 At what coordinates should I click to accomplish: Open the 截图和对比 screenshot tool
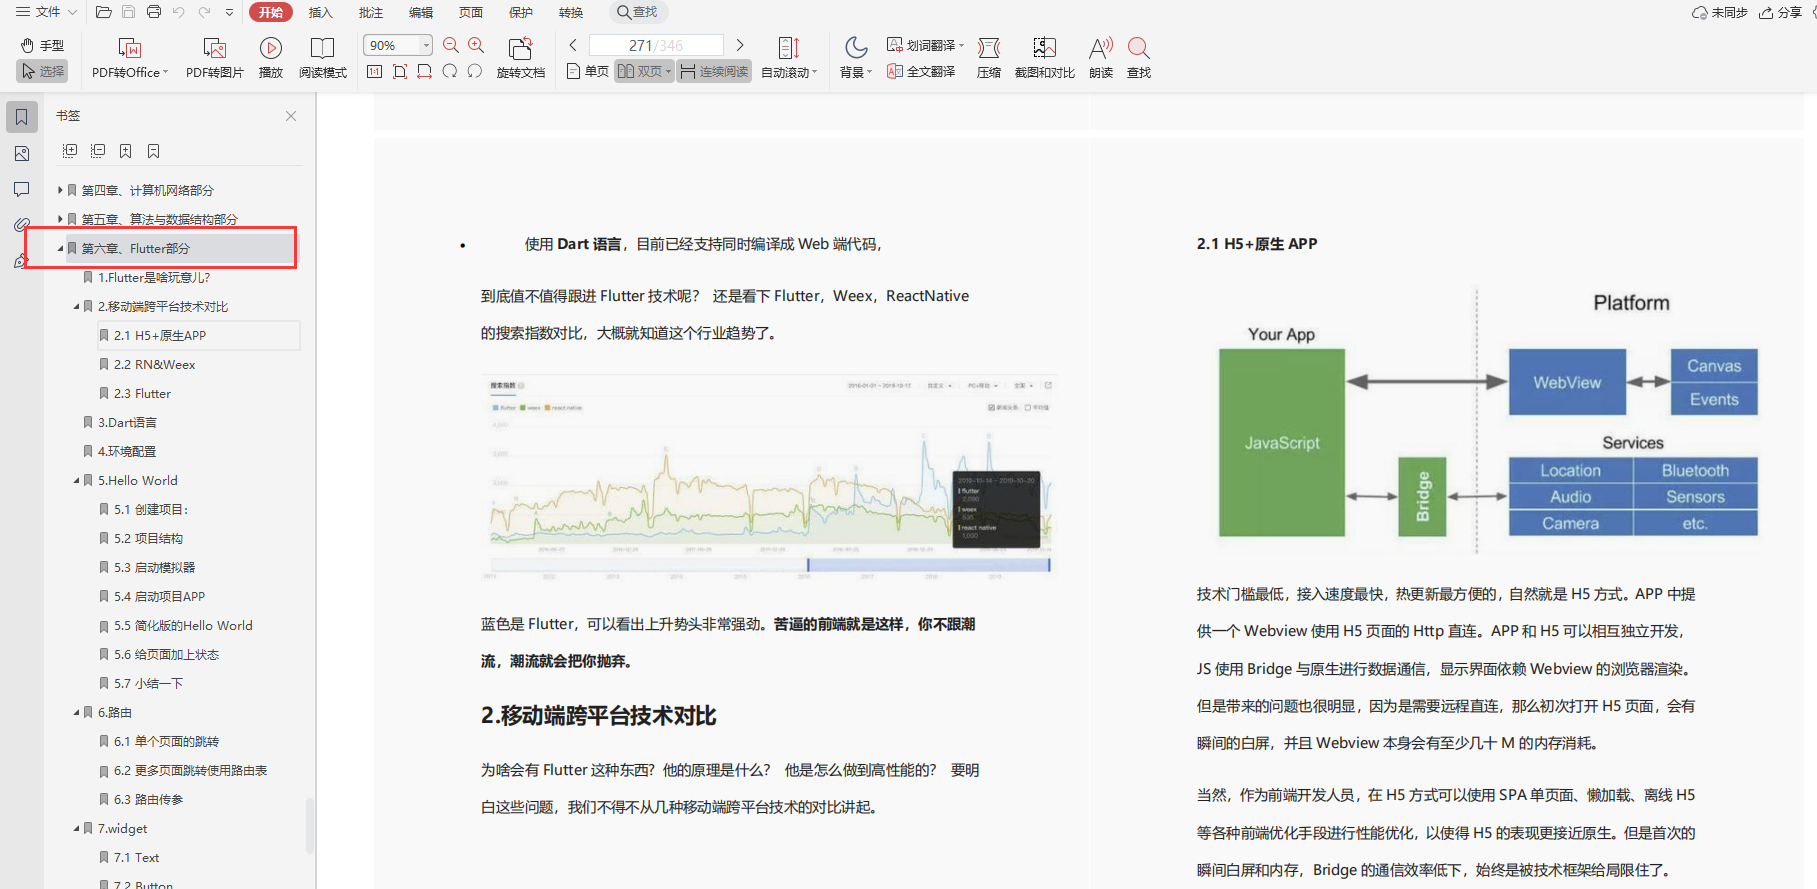tap(1044, 48)
